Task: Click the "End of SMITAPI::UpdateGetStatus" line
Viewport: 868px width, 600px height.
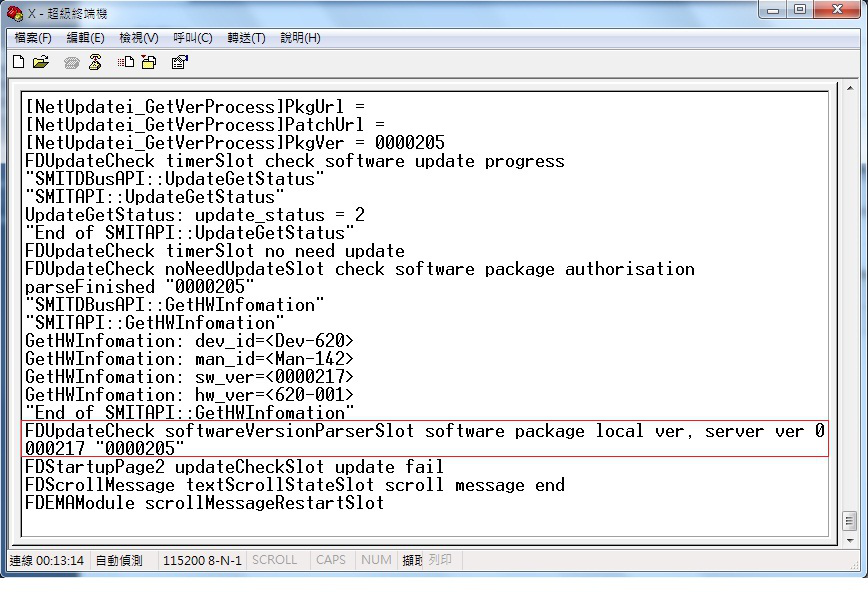Action: (x=189, y=233)
